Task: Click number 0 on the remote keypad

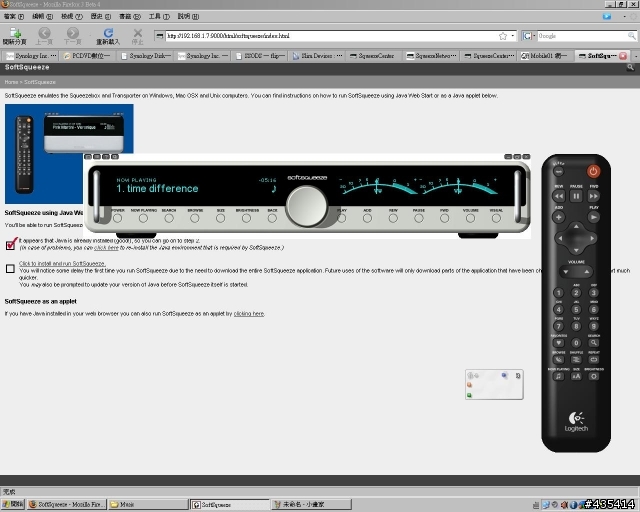Action: point(576,343)
